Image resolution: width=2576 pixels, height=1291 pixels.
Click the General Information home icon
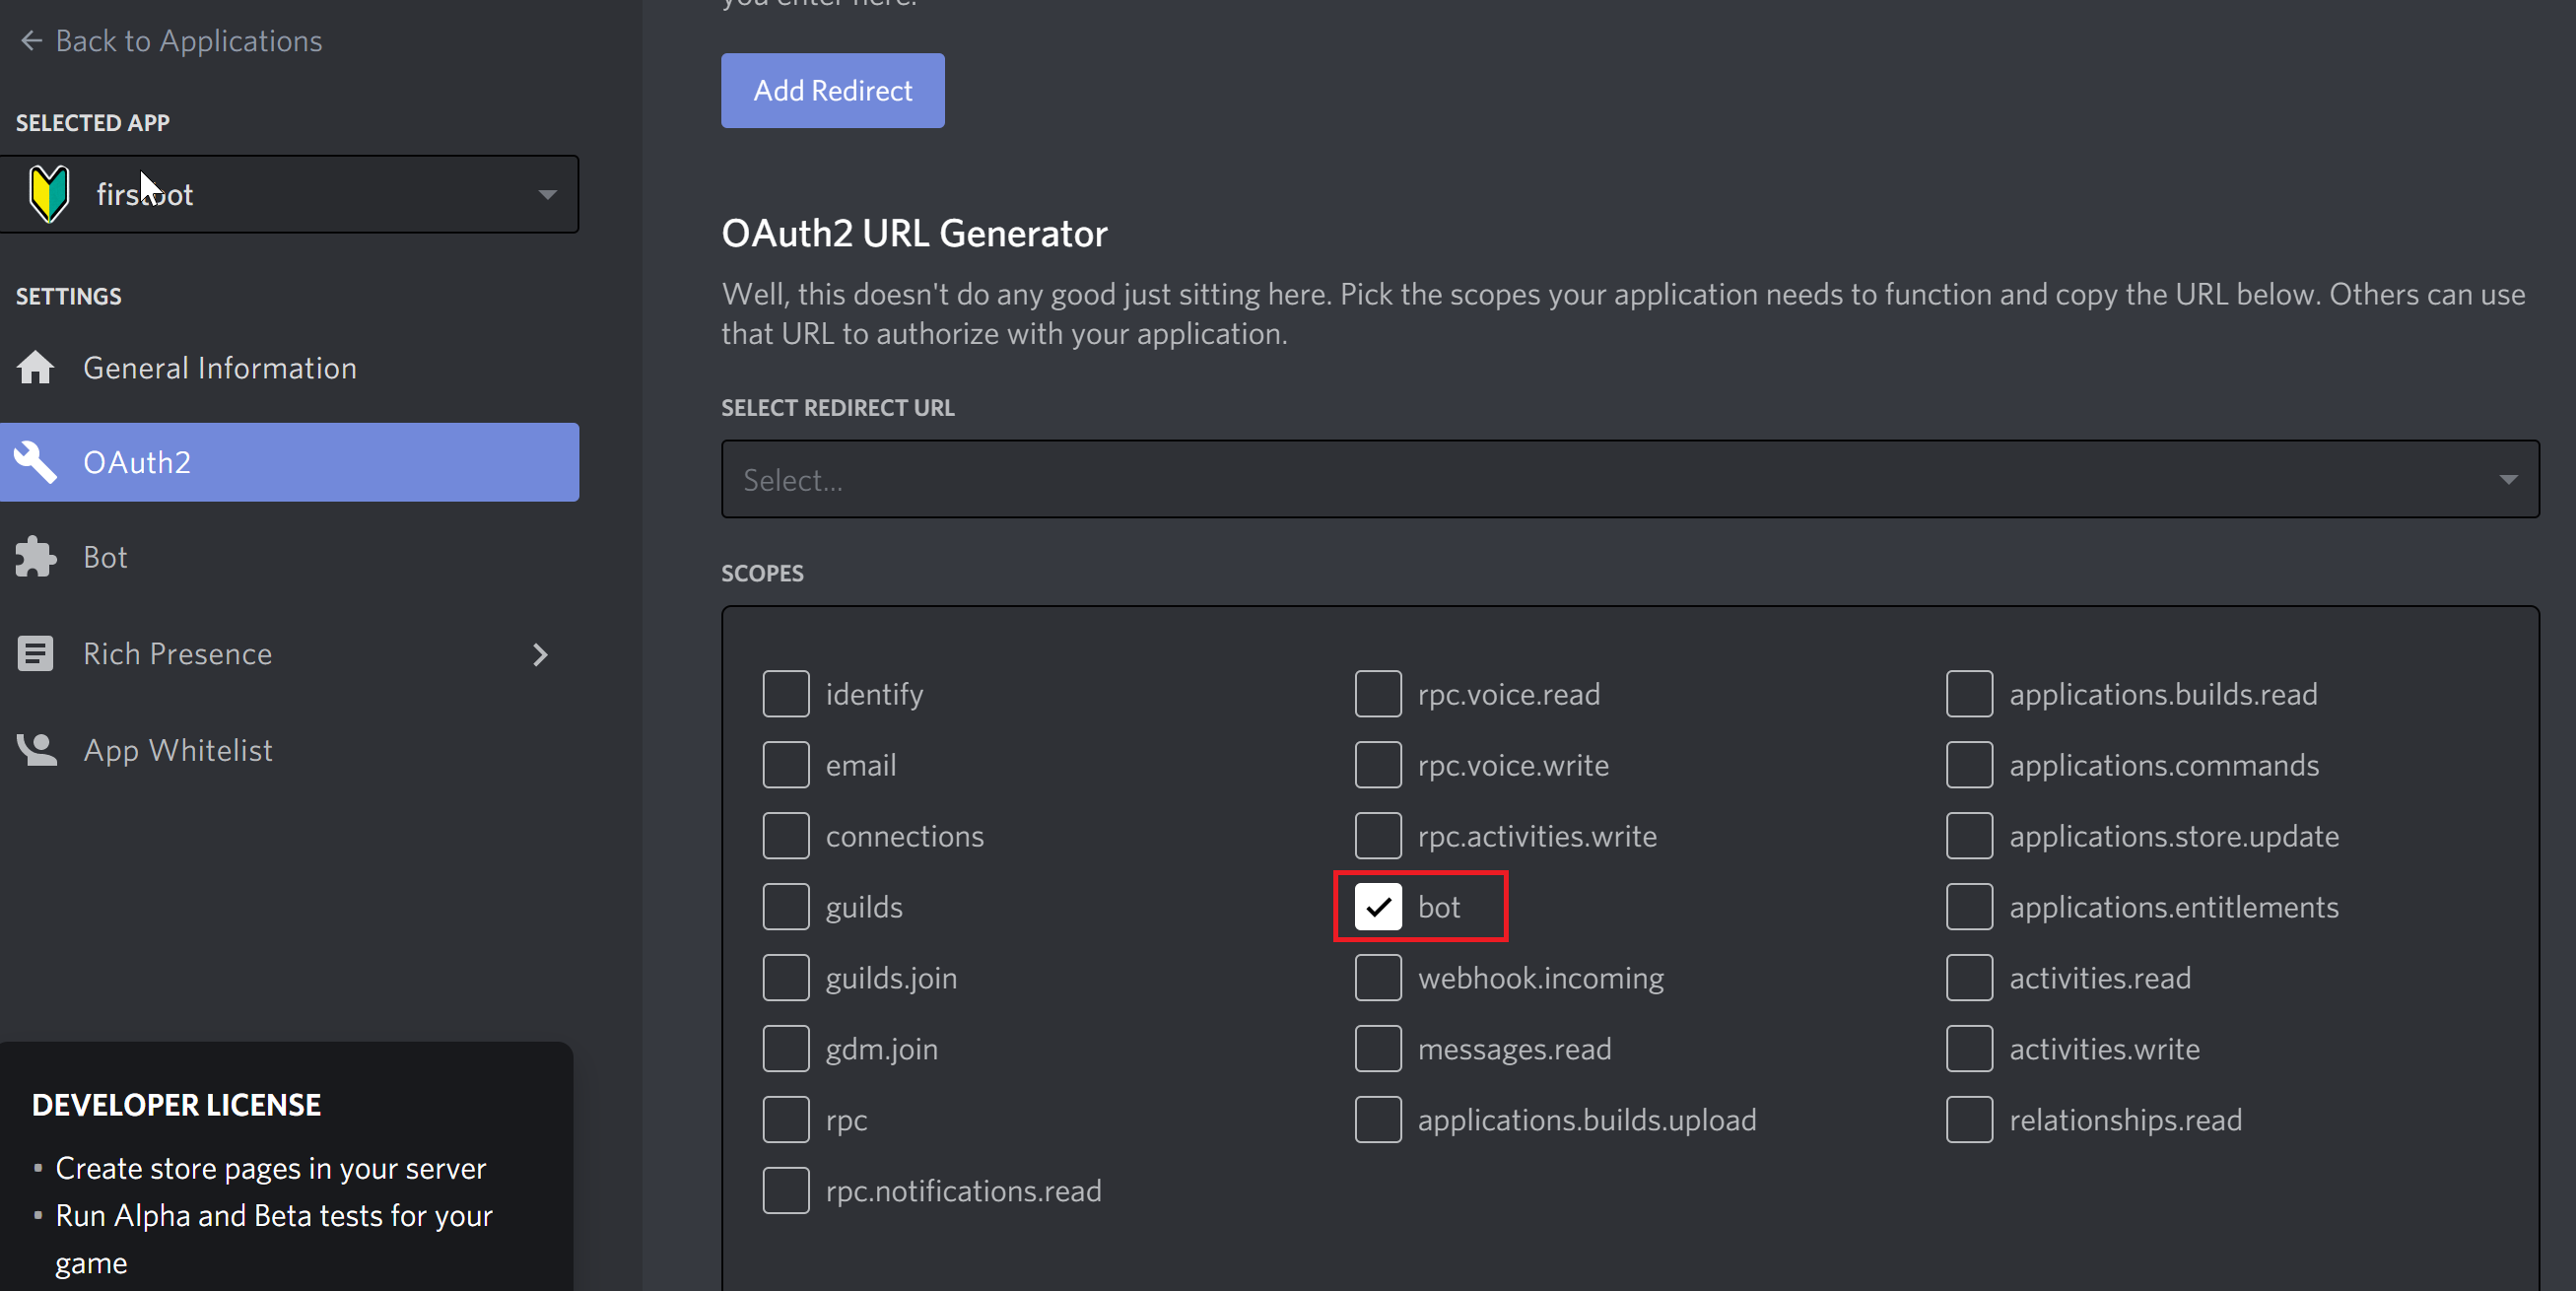click(35, 367)
